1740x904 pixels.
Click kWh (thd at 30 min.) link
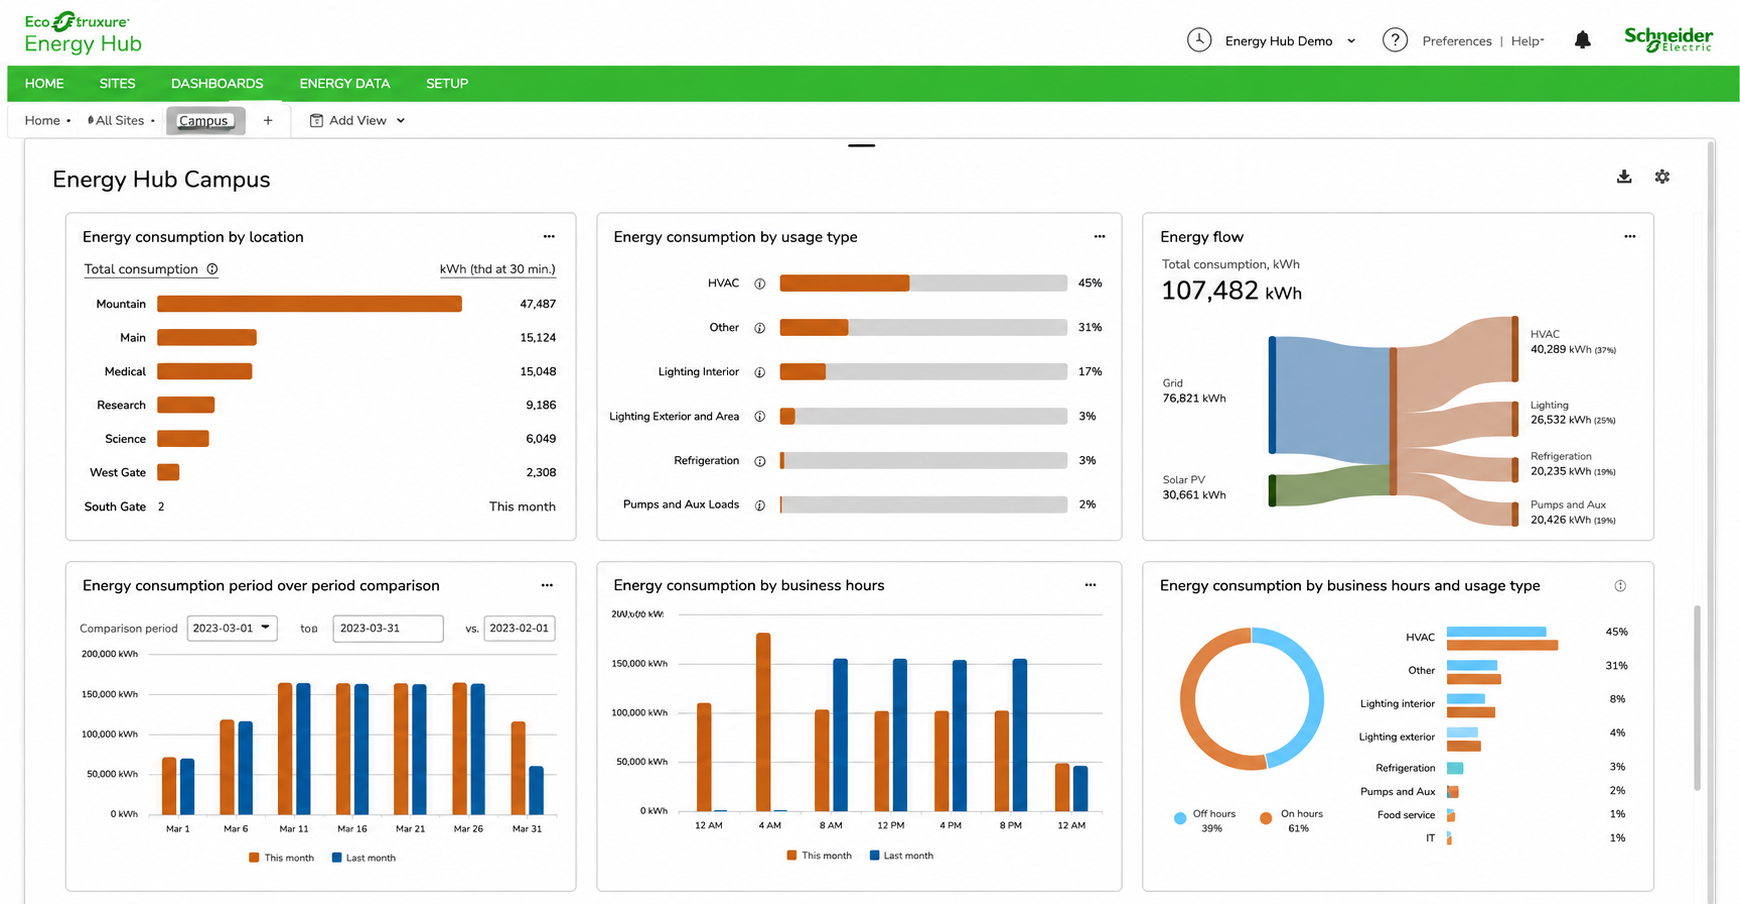coord(497,269)
